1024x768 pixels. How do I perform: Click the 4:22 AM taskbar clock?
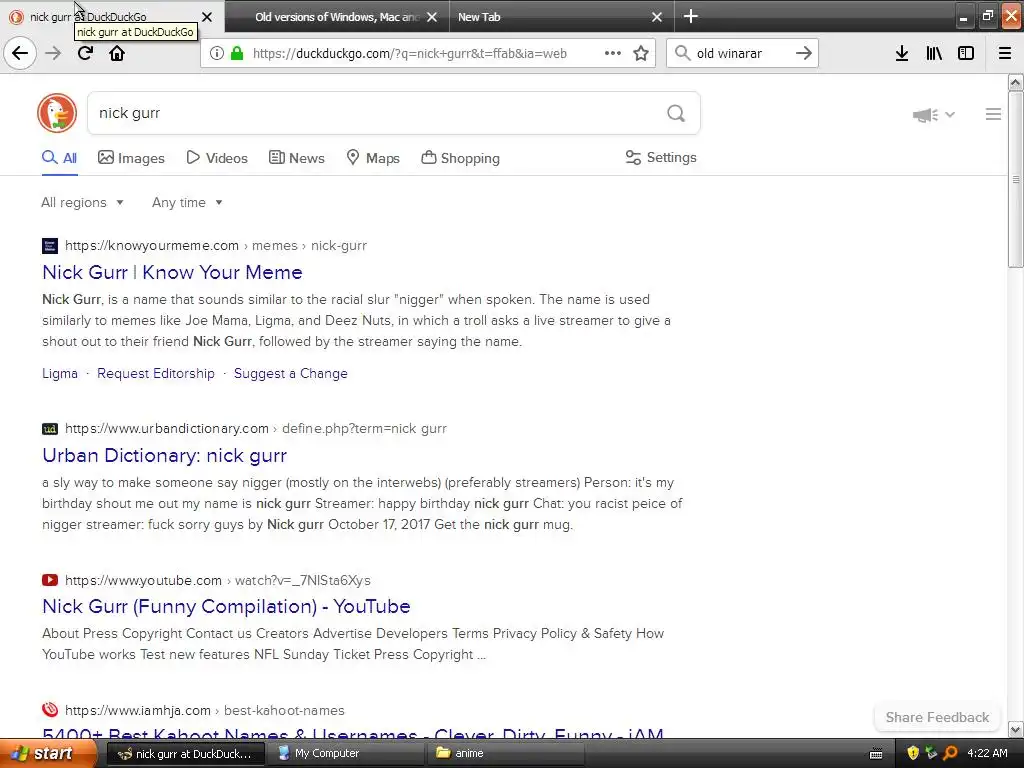[987, 753]
